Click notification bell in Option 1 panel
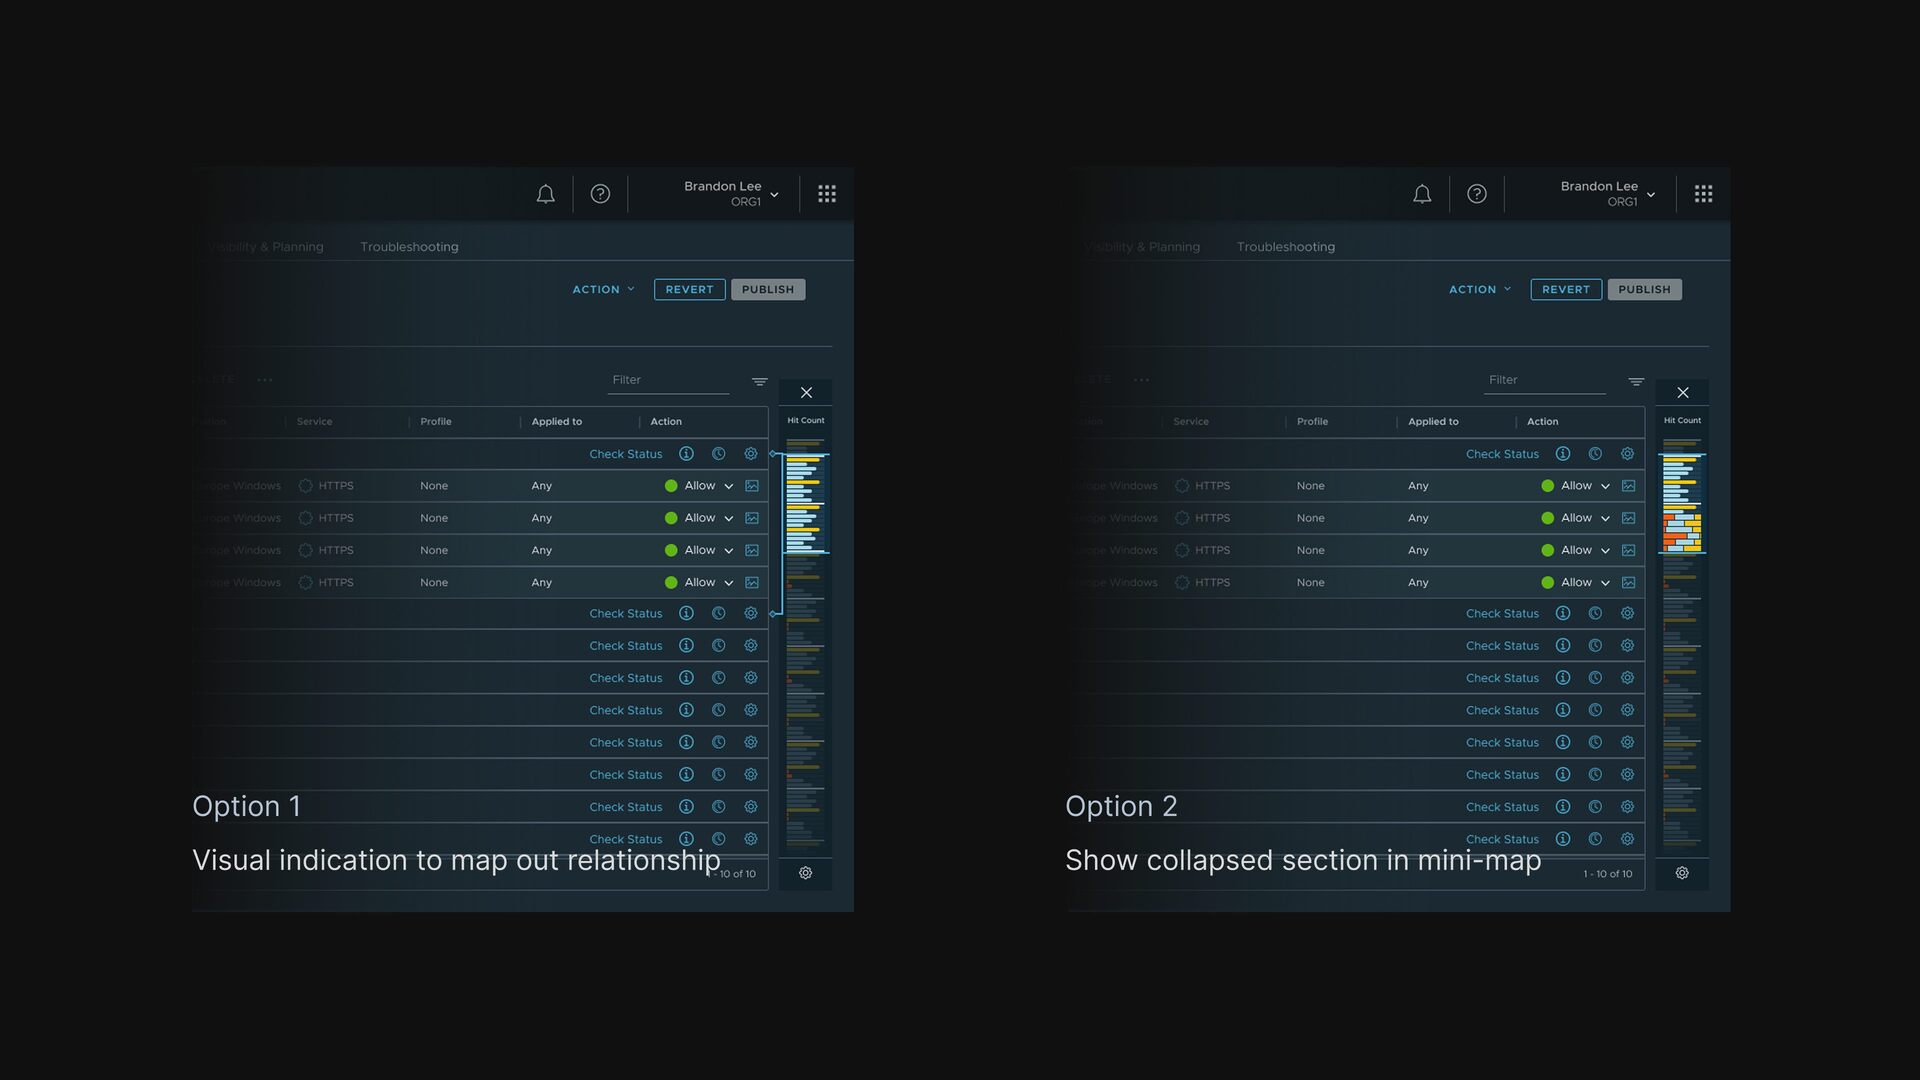This screenshot has width=1920, height=1080. 545,194
